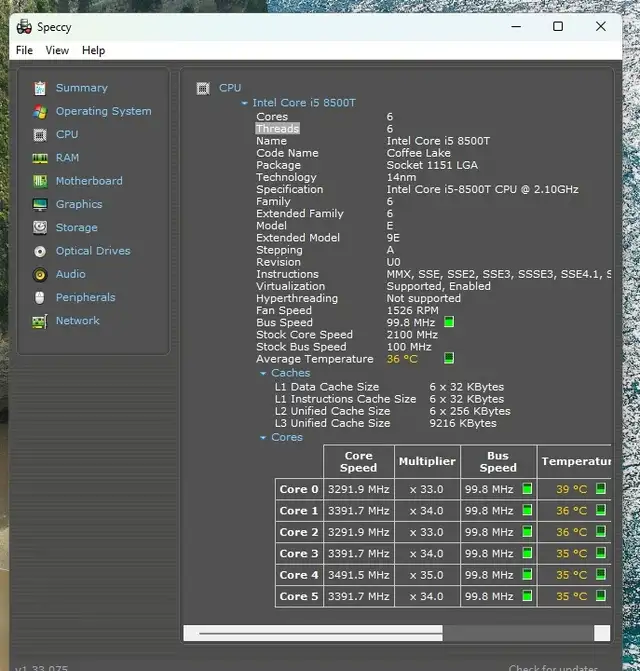Open the Help menu

point(93,50)
